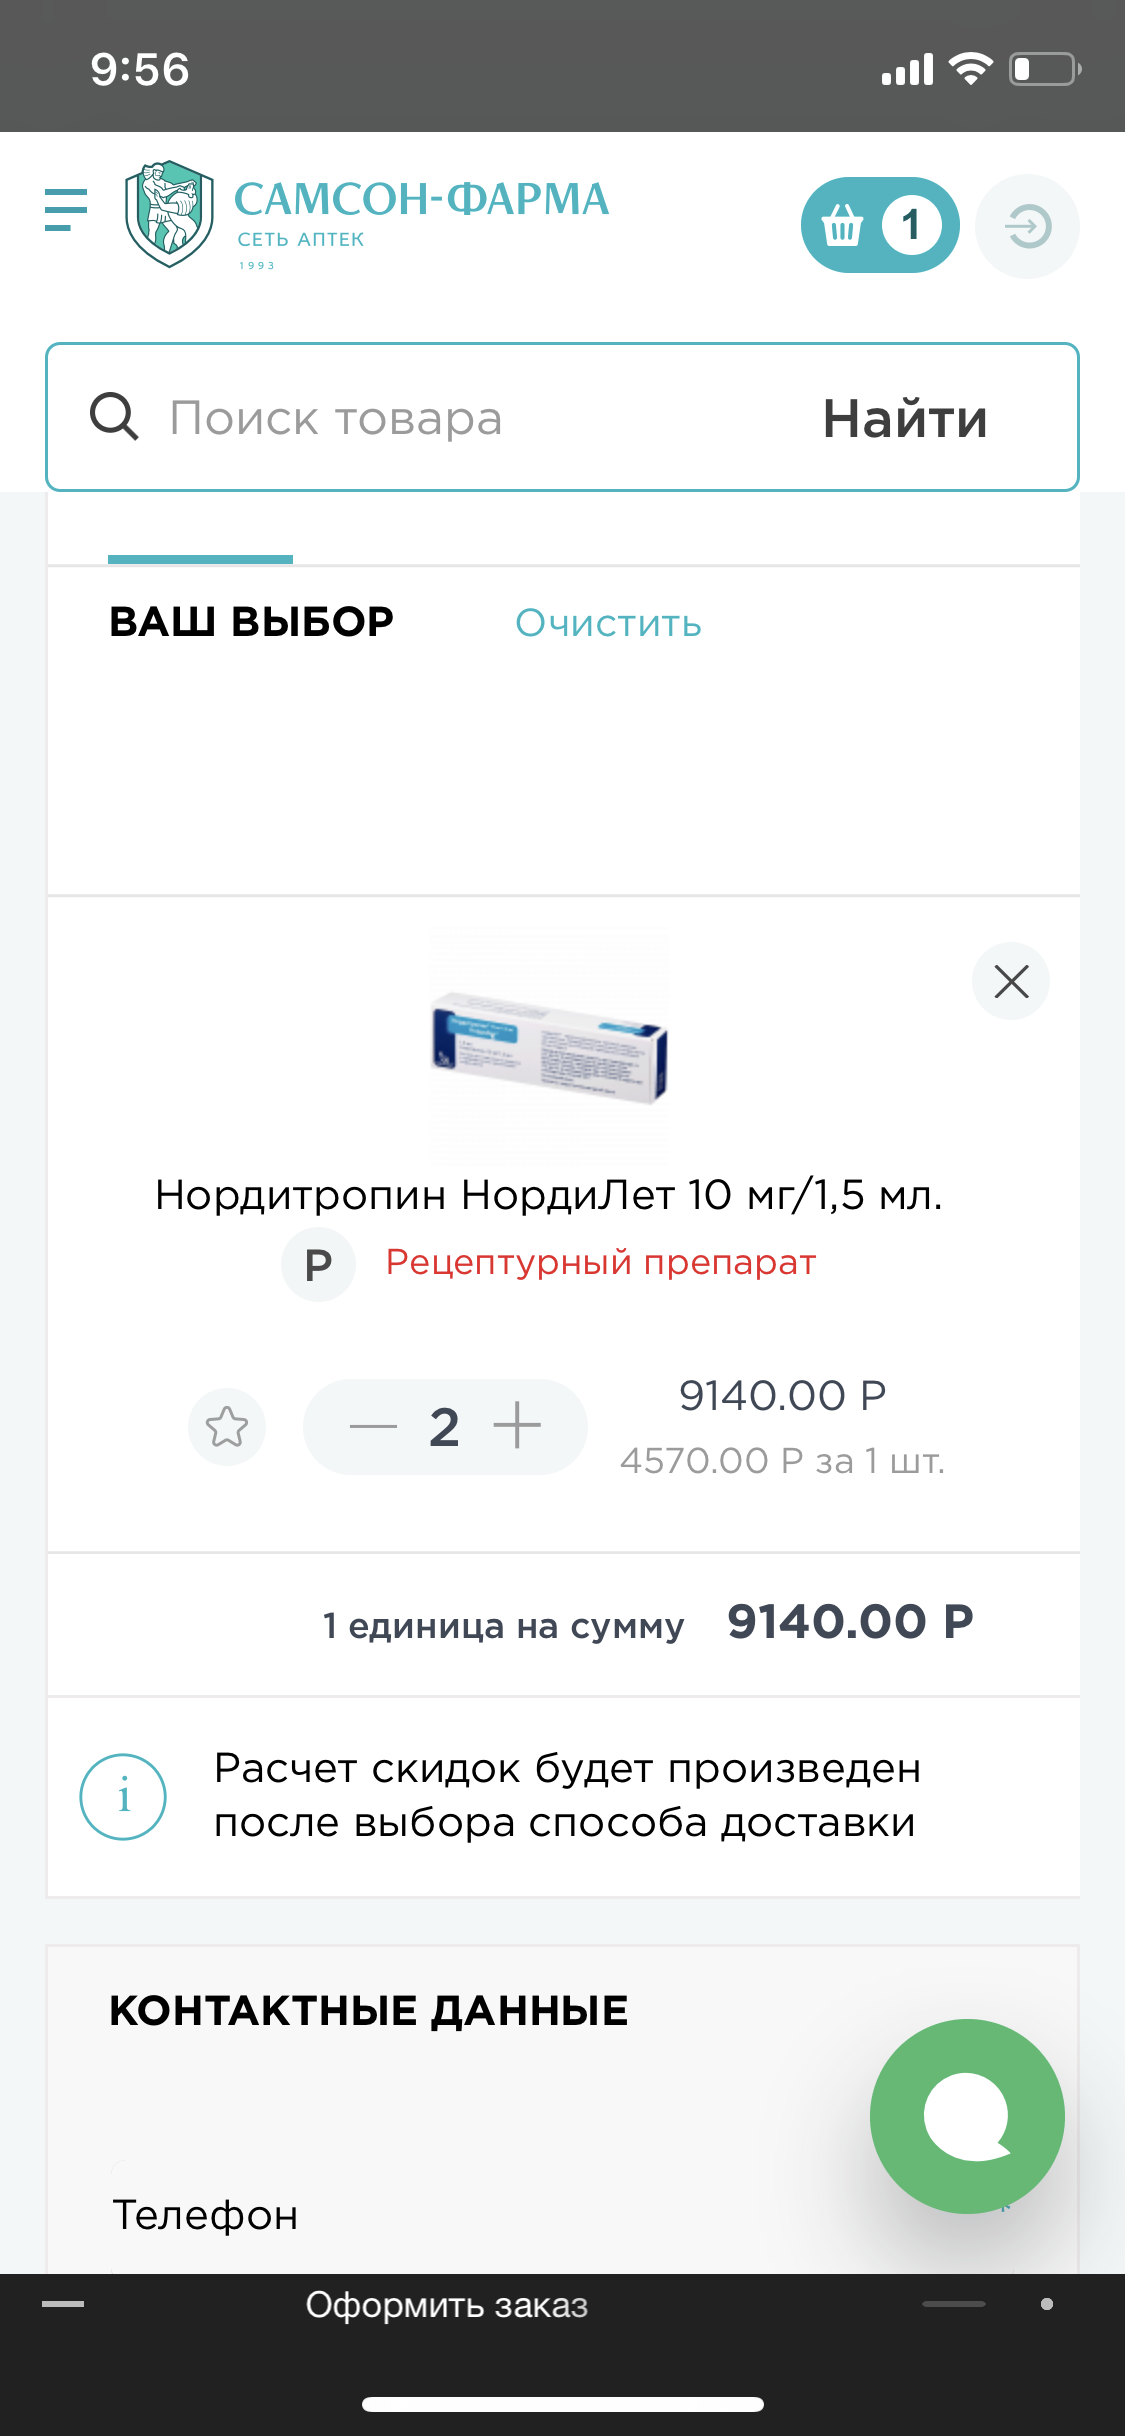Click the Найти search button
The width and height of the screenshot is (1125, 2436).
pos(905,418)
